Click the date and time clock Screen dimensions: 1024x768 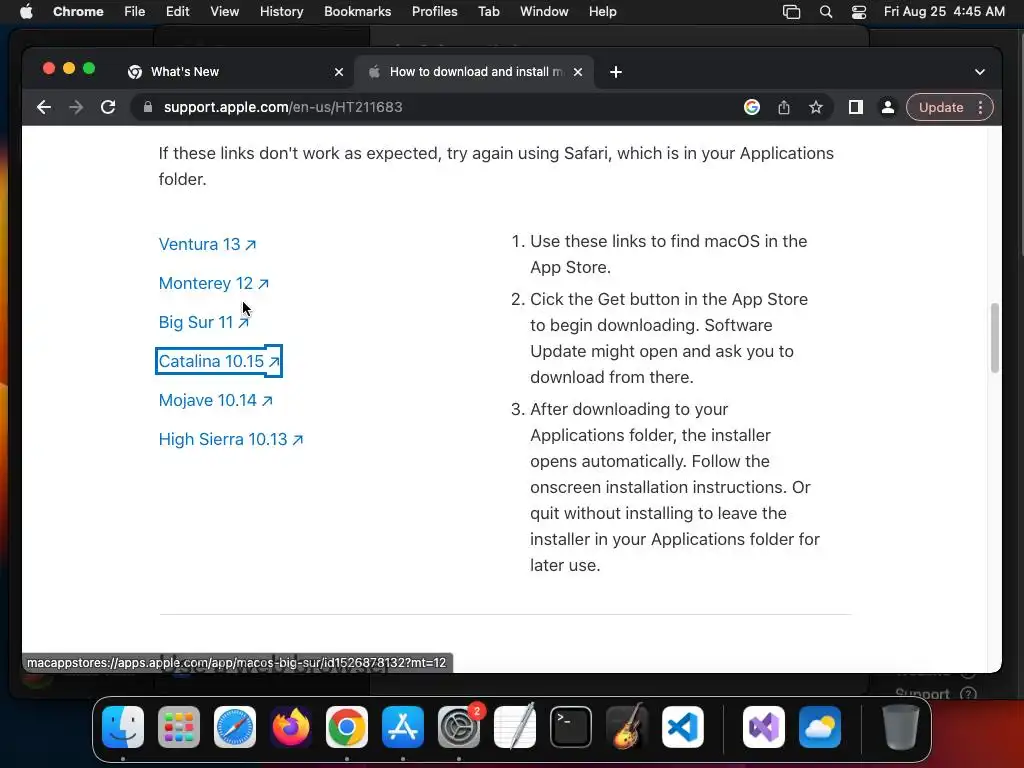[x=944, y=12]
